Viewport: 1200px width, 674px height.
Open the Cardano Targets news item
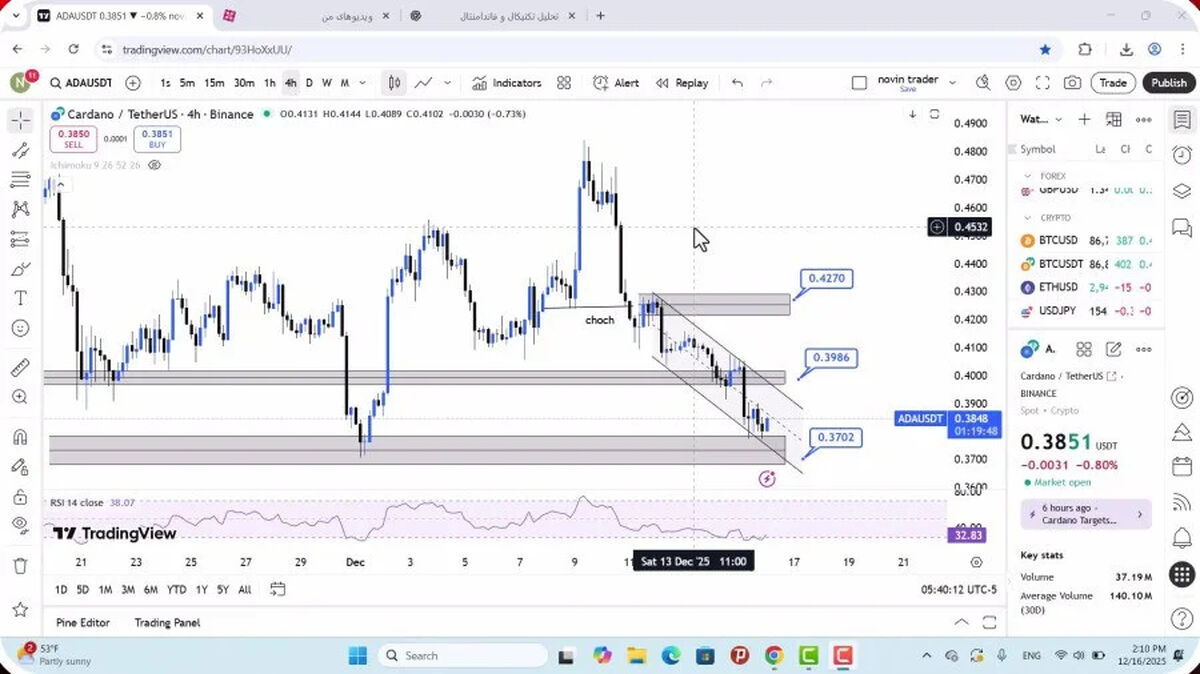(1086, 514)
